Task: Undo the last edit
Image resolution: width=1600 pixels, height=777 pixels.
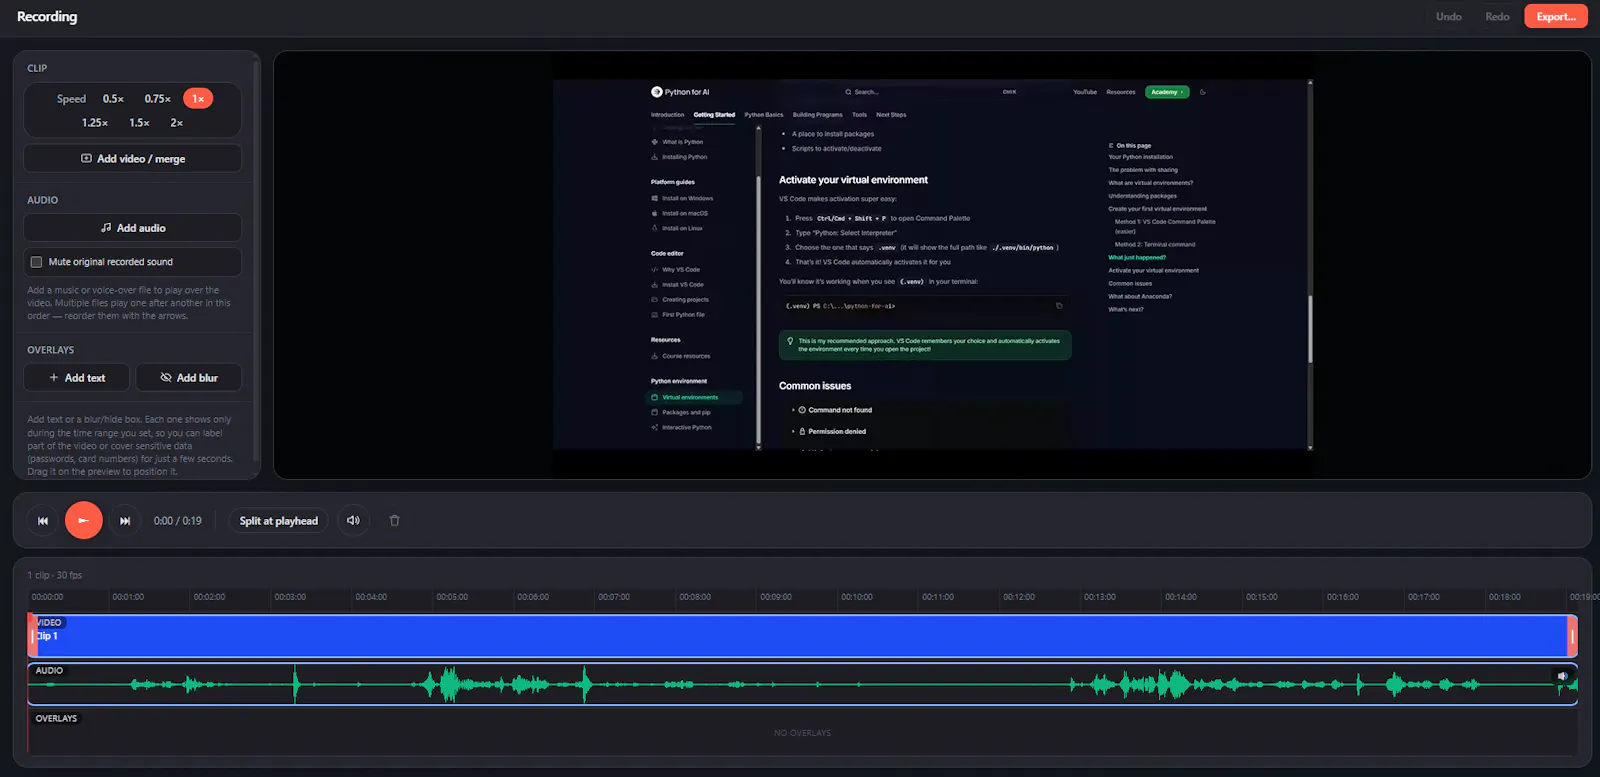Action: pyautogui.click(x=1448, y=16)
